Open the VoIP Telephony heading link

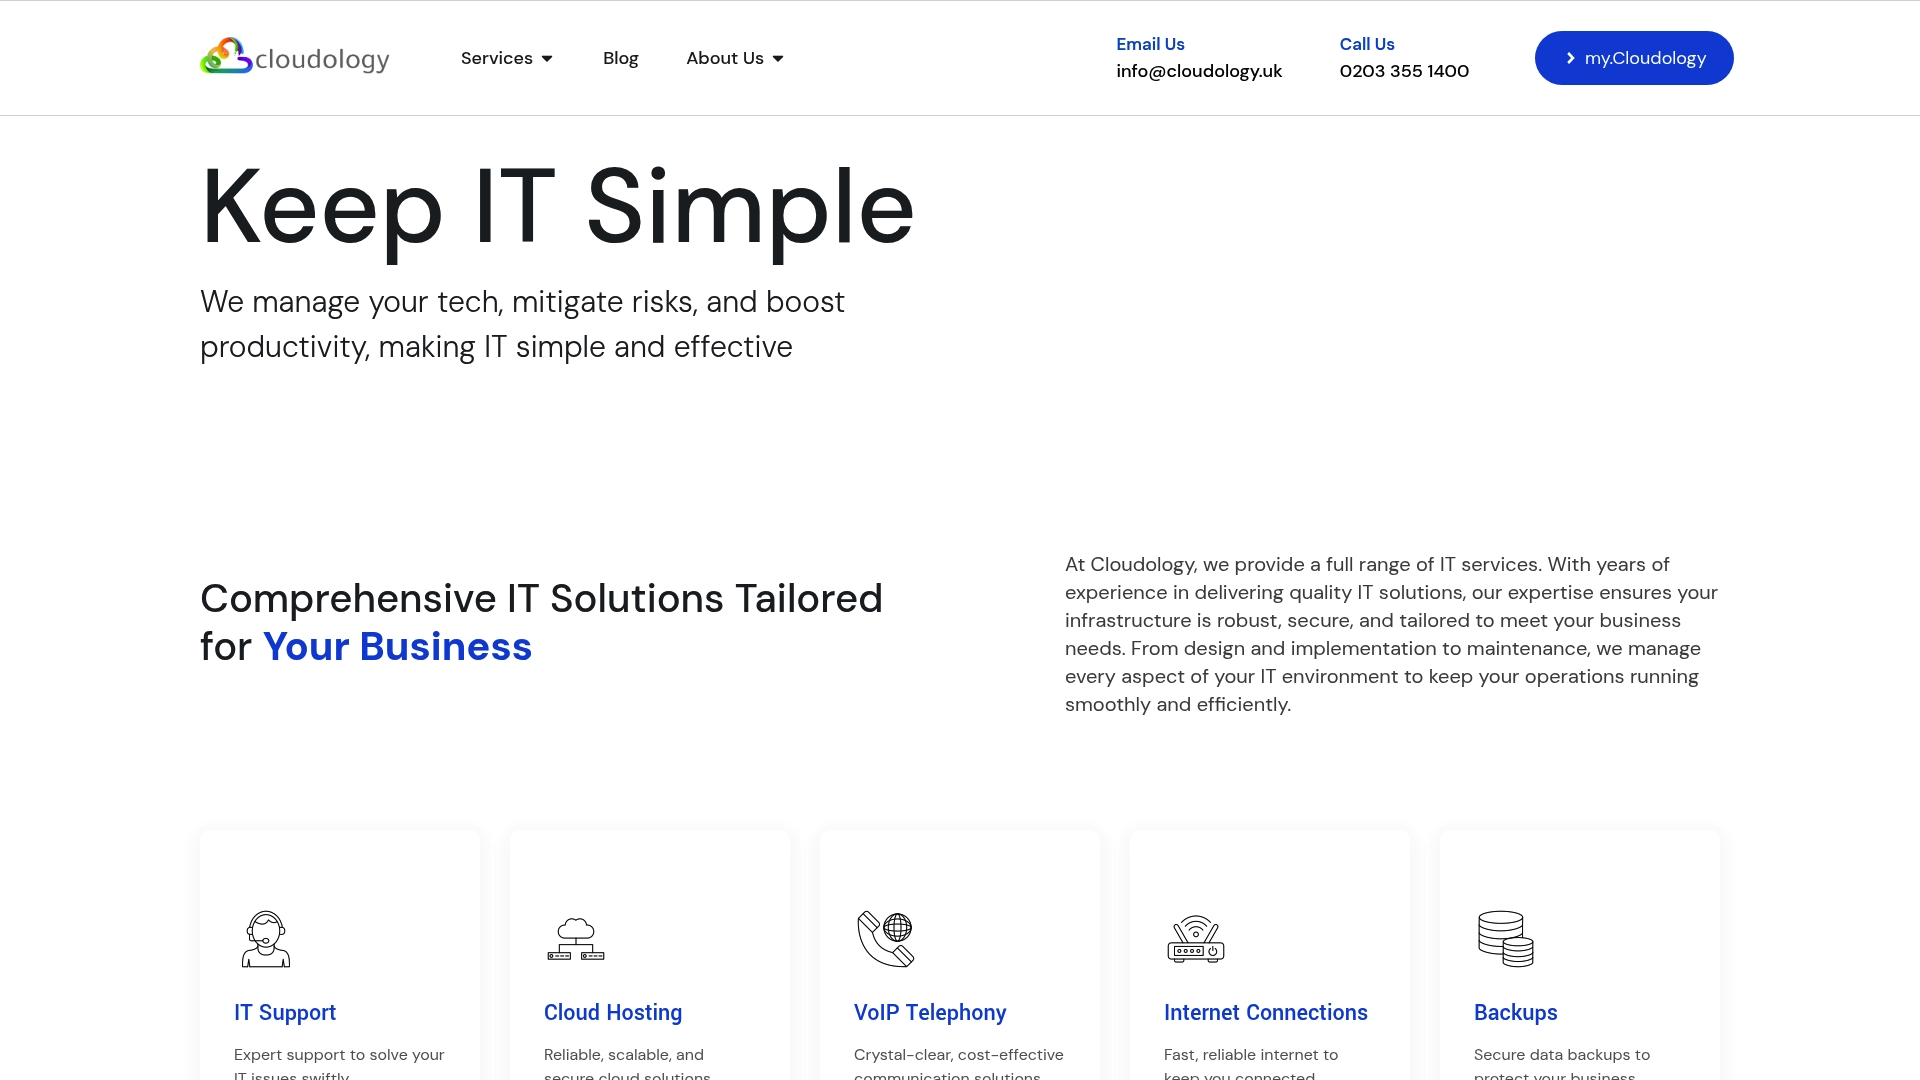[x=930, y=1012]
